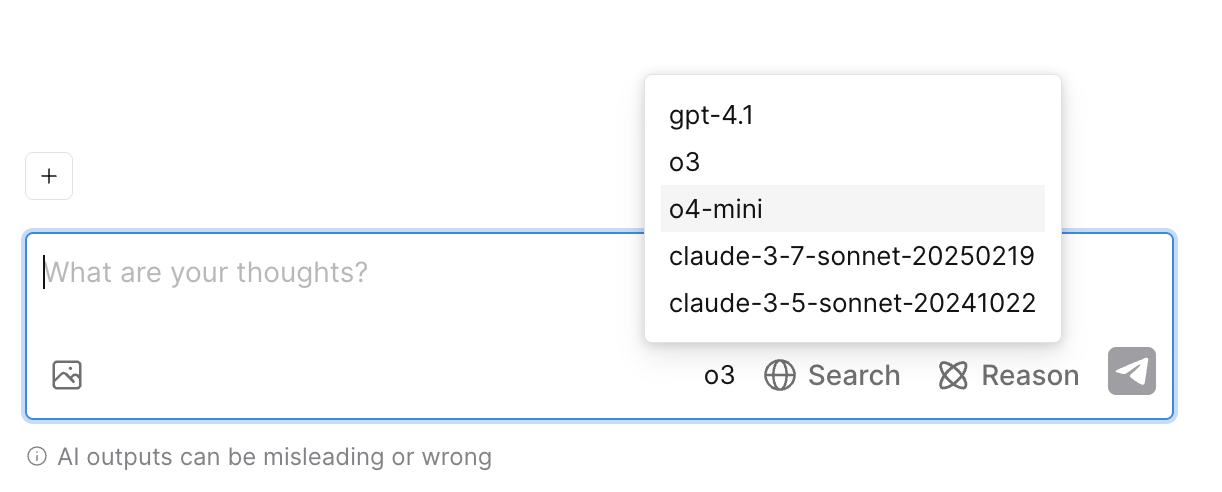Click the text cursor at the message box start
Image resolution: width=1222 pixels, height=492 pixels.
(x=43, y=272)
